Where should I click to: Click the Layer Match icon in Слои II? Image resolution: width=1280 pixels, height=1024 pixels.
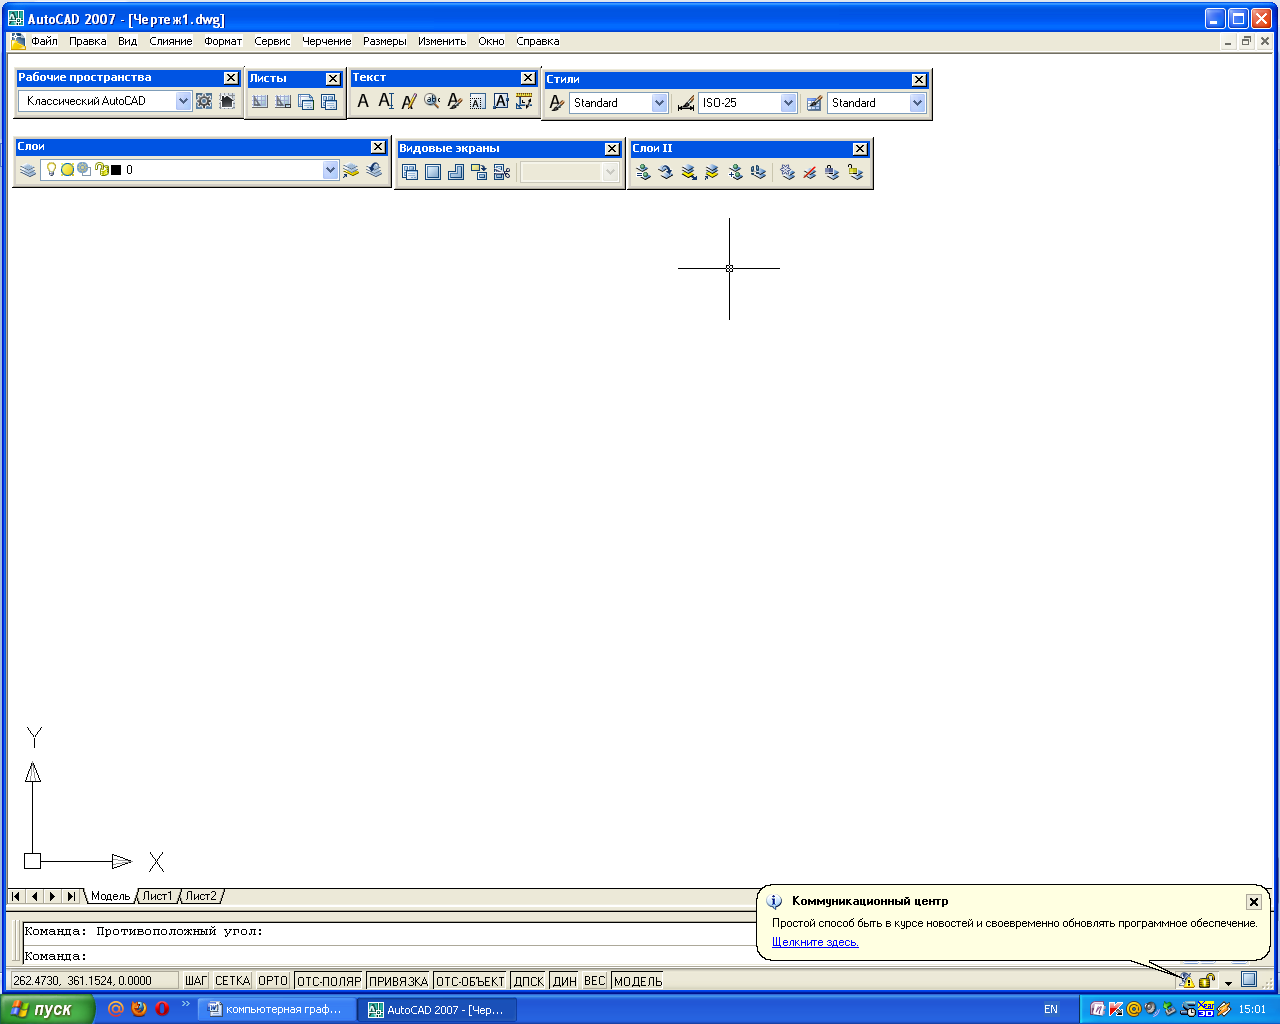(x=643, y=172)
